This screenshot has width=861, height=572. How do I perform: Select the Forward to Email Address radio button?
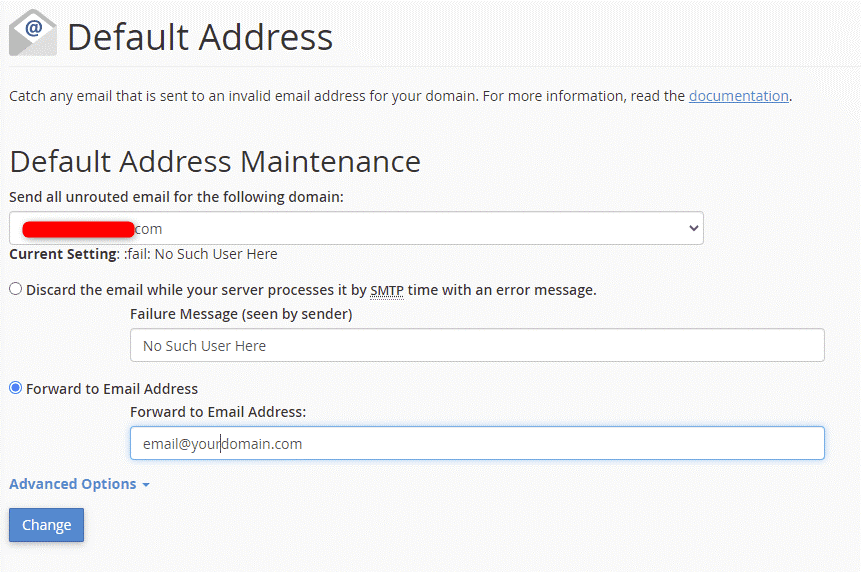tap(16, 388)
